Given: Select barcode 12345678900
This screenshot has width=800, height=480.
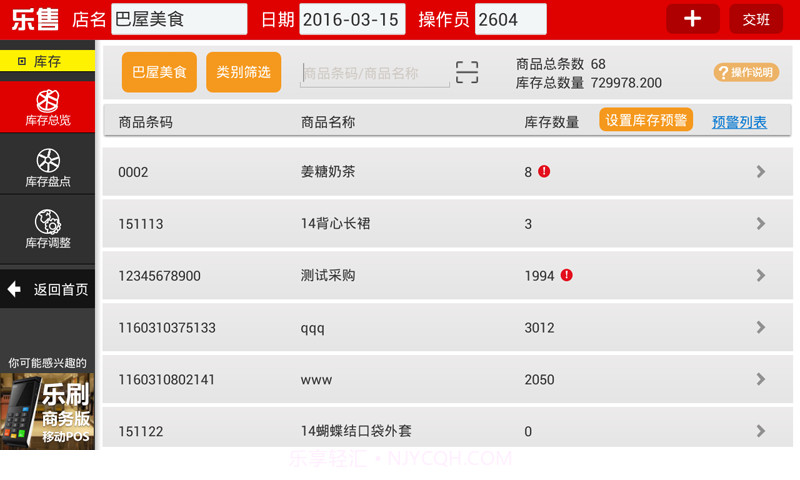Looking at the screenshot, I should coord(159,276).
